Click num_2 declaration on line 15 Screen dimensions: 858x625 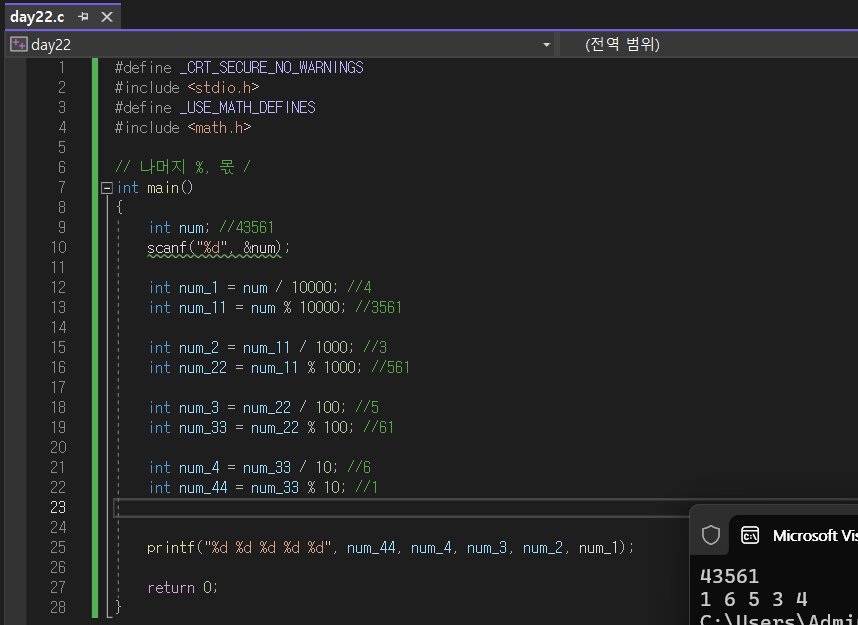tap(251, 348)
